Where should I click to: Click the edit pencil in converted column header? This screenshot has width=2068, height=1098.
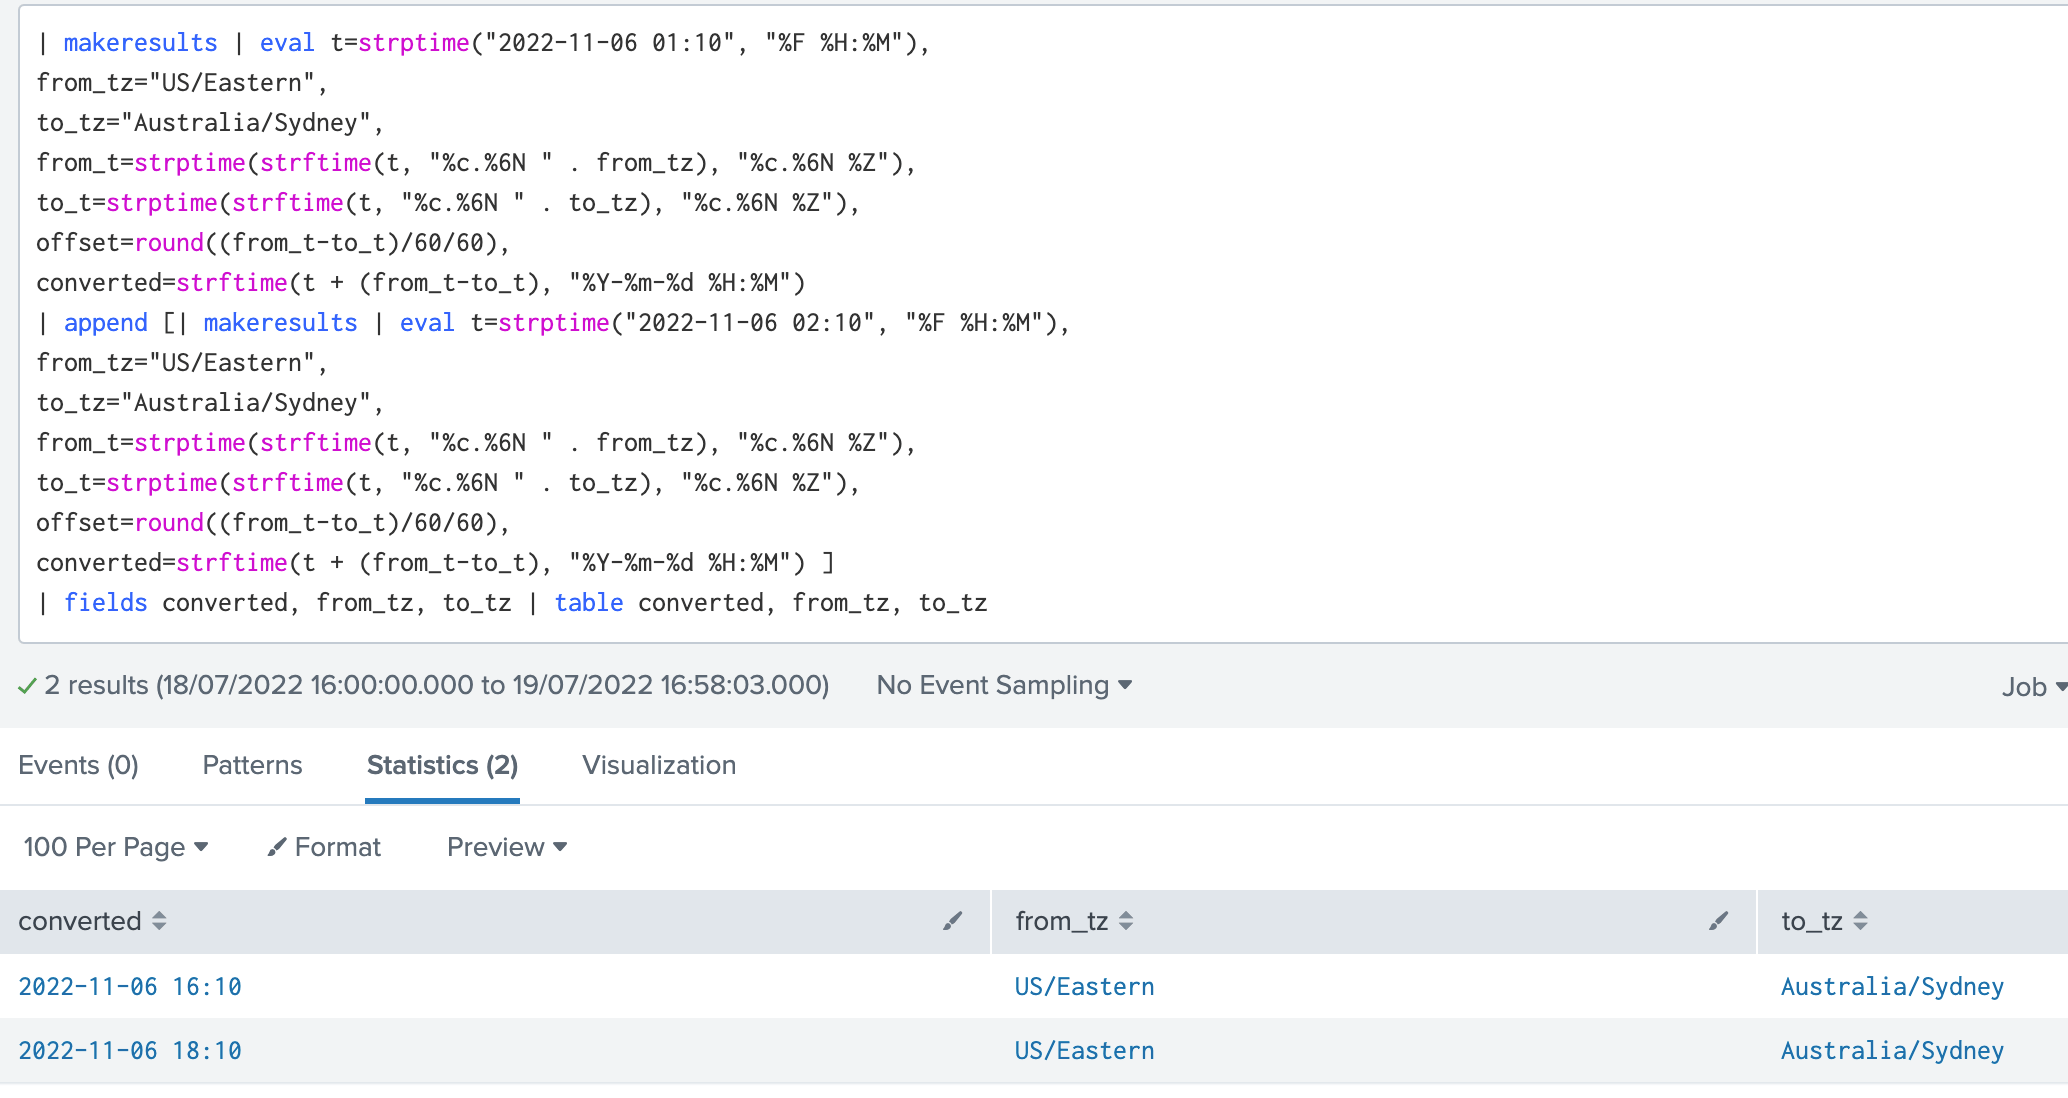(x=952, y=921)
